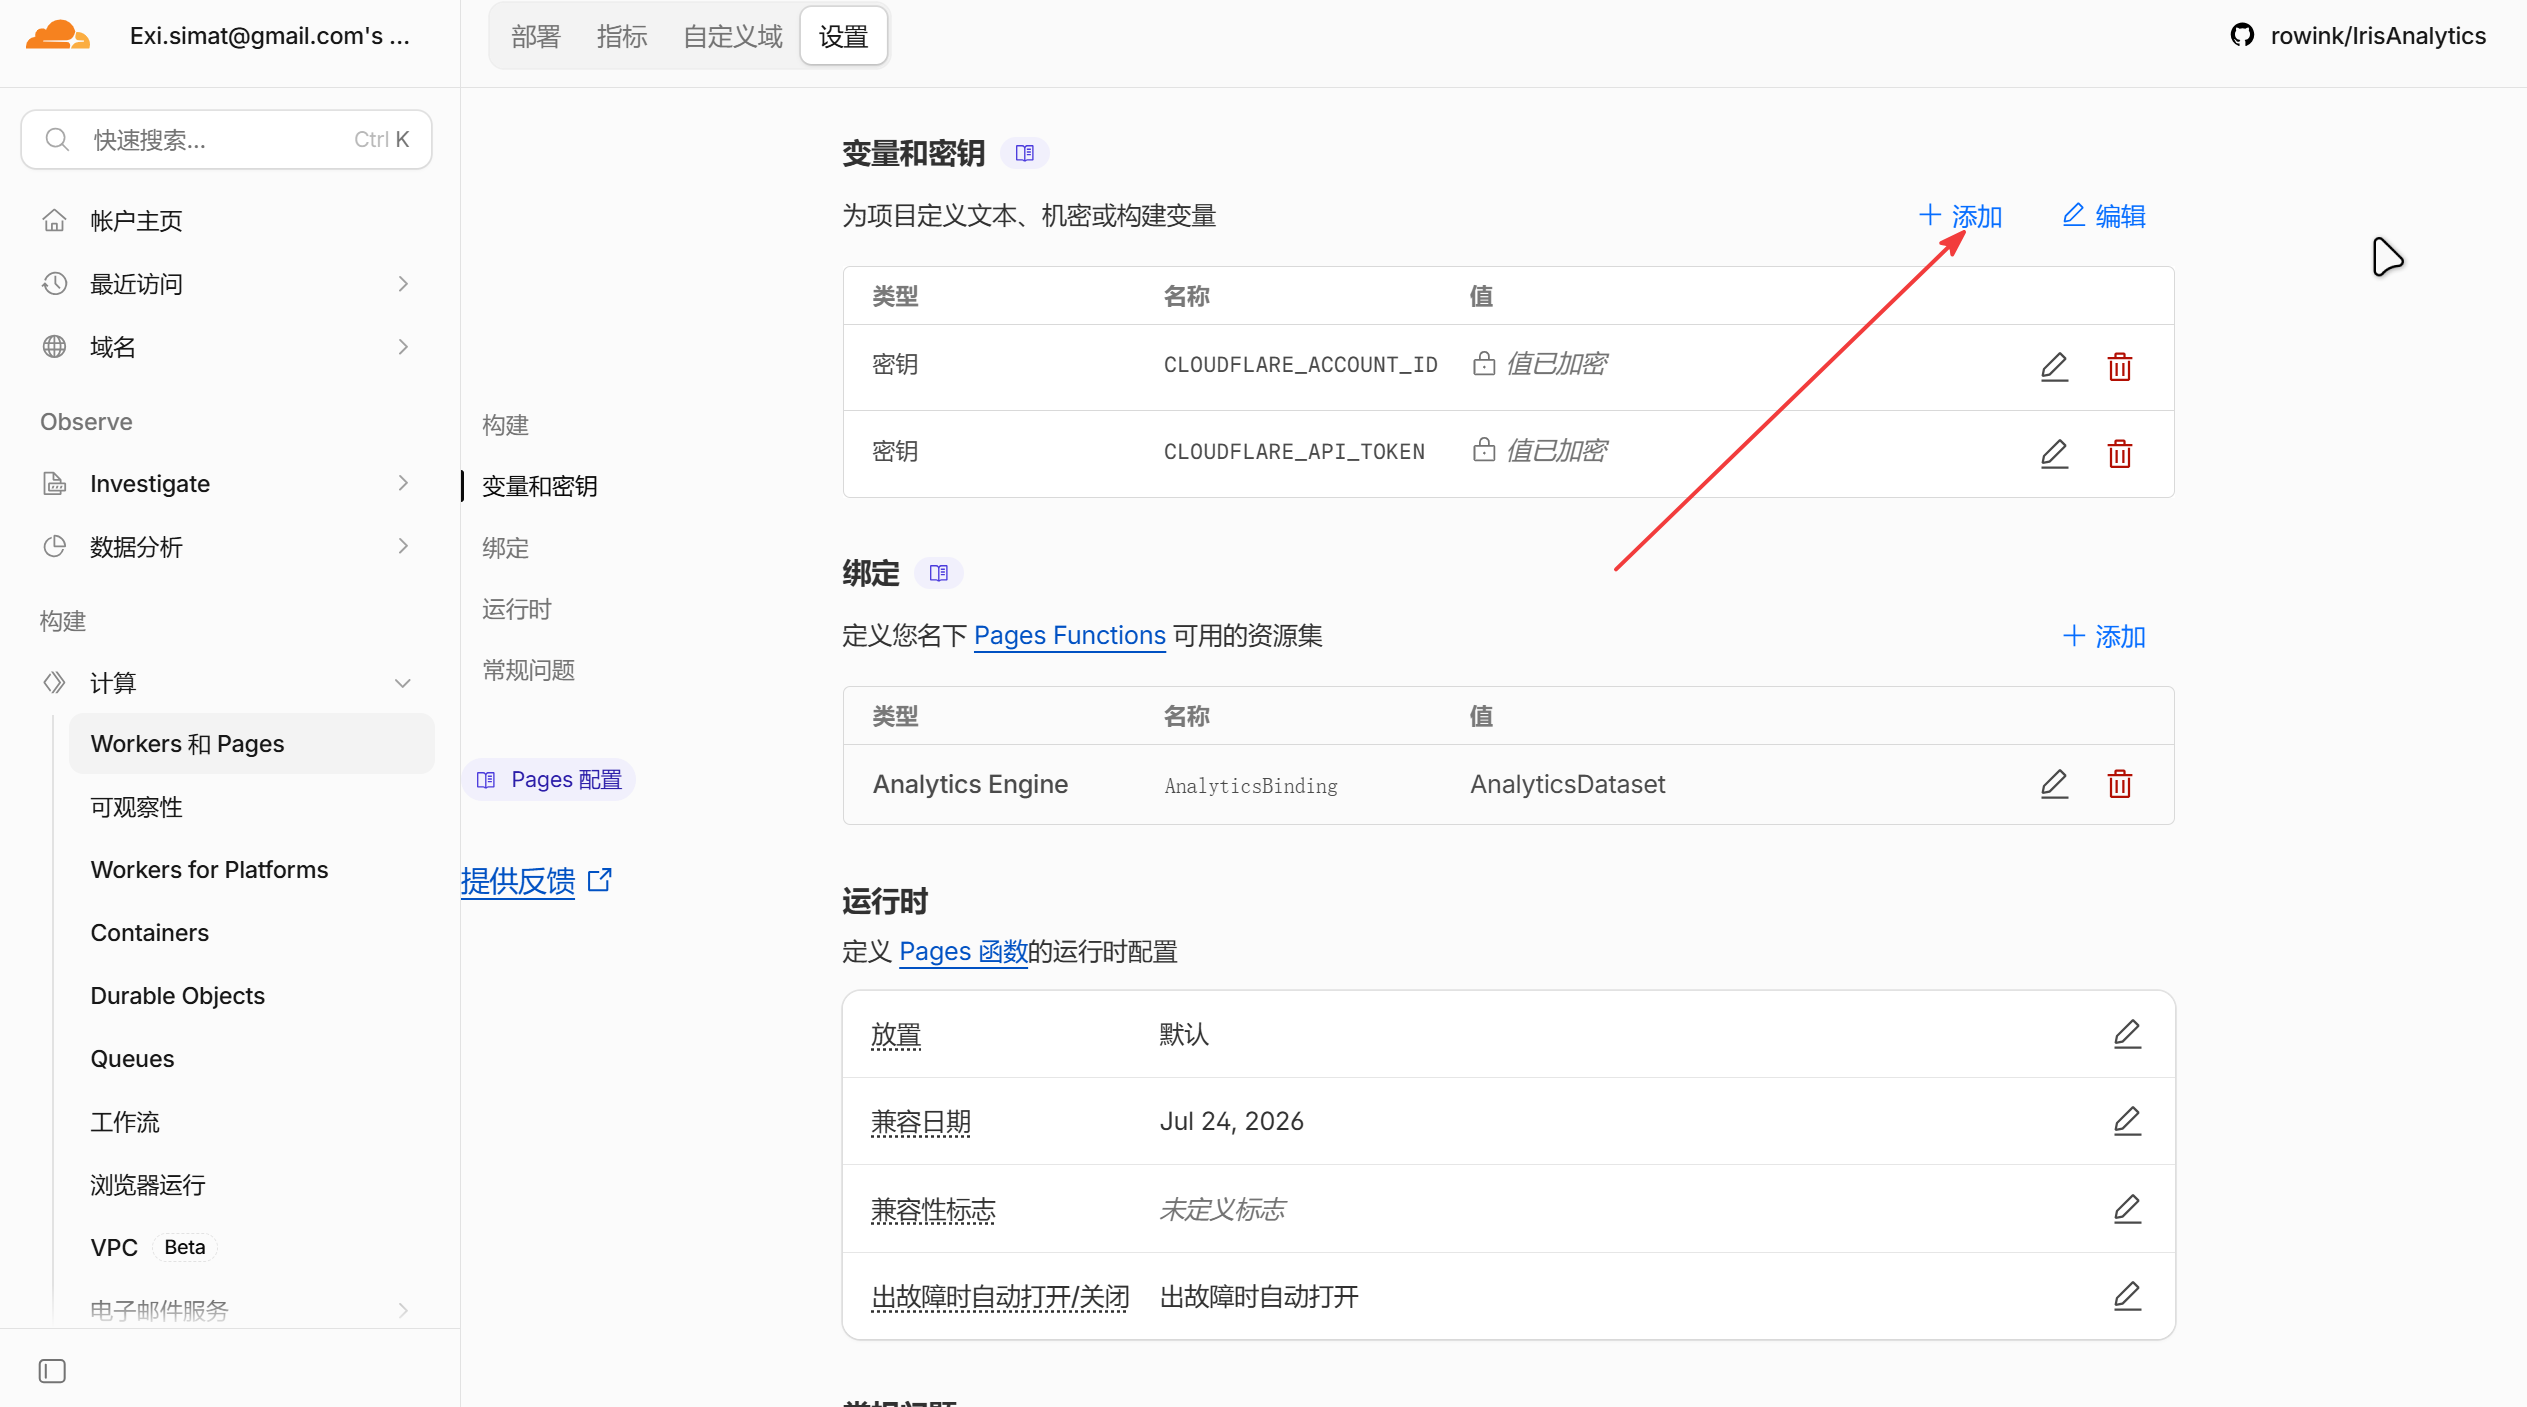Add a new variable via 添加
Viewport: 2527px width, 1407px height.
point(1961,216)
